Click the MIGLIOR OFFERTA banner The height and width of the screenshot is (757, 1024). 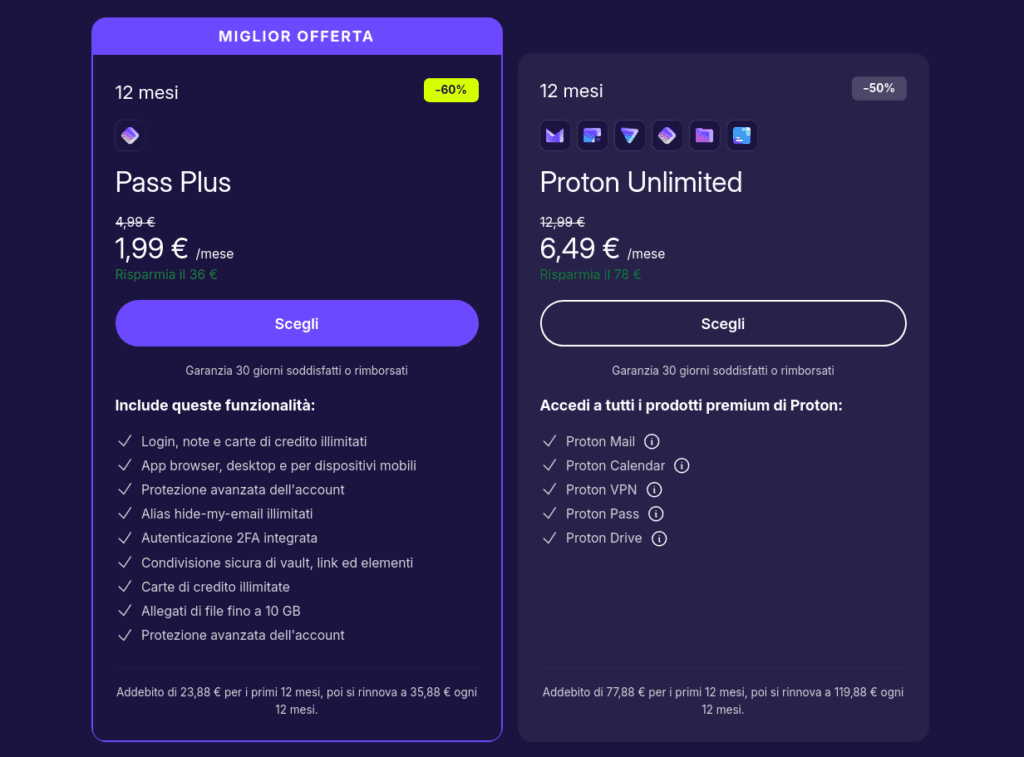pyautogui.click(x=297, y=37)
